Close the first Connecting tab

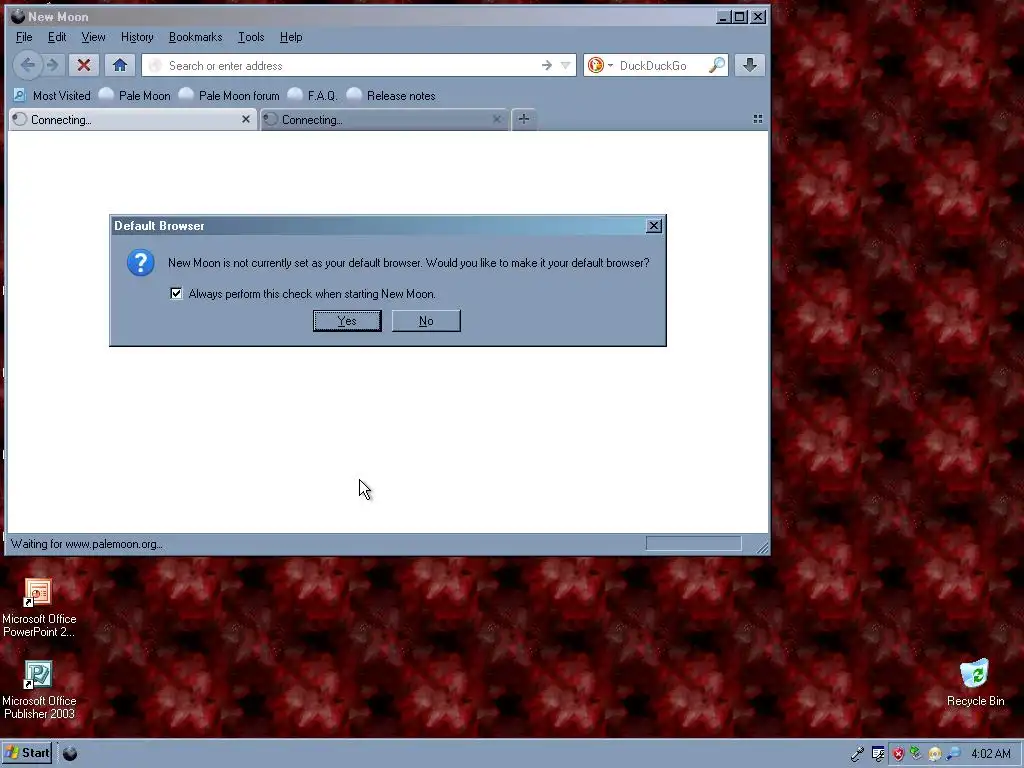point(246,119)
